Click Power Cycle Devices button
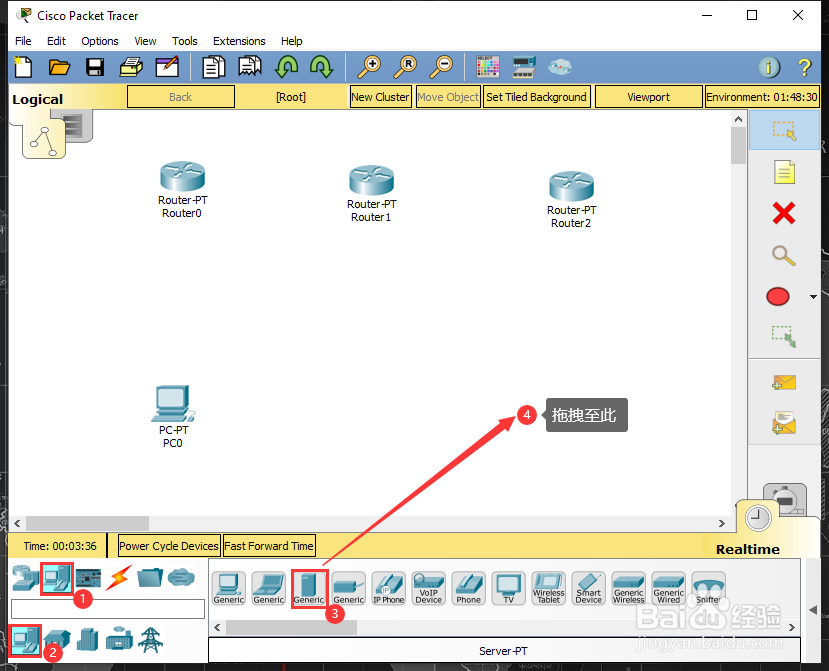This screenshot has width=829, height=671. (169, 546)
